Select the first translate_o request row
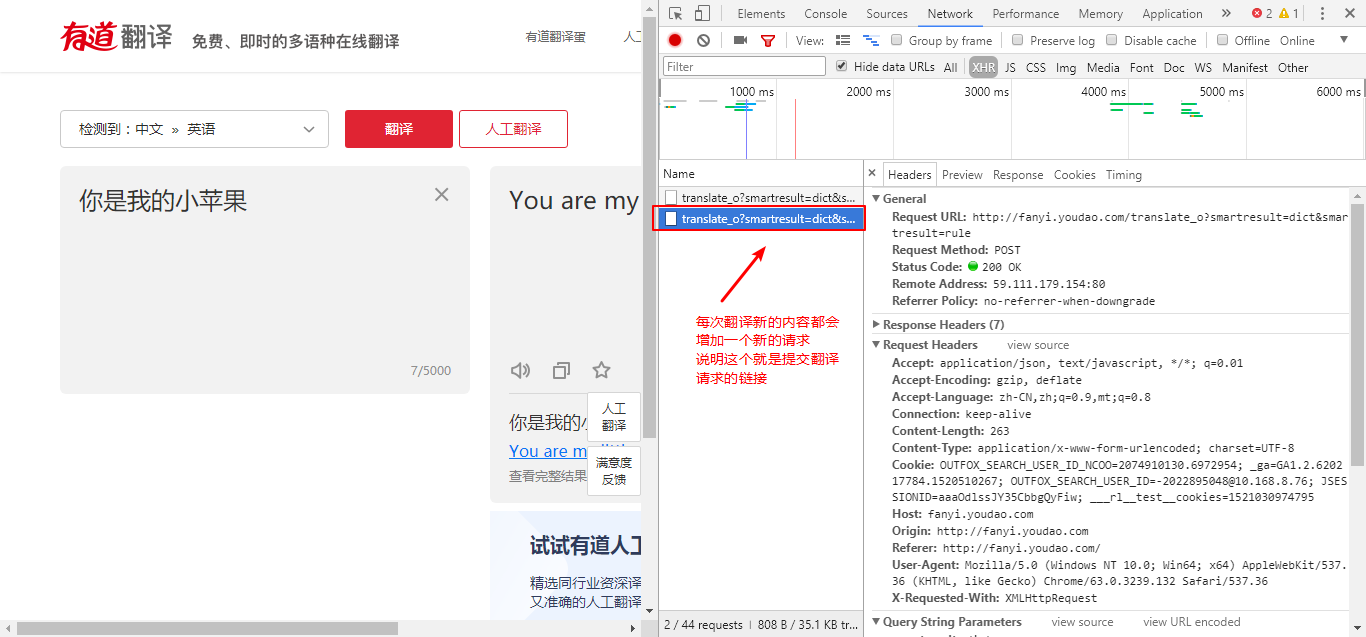Viewport: 1366px width, 637px height. (x=761, y=197)
